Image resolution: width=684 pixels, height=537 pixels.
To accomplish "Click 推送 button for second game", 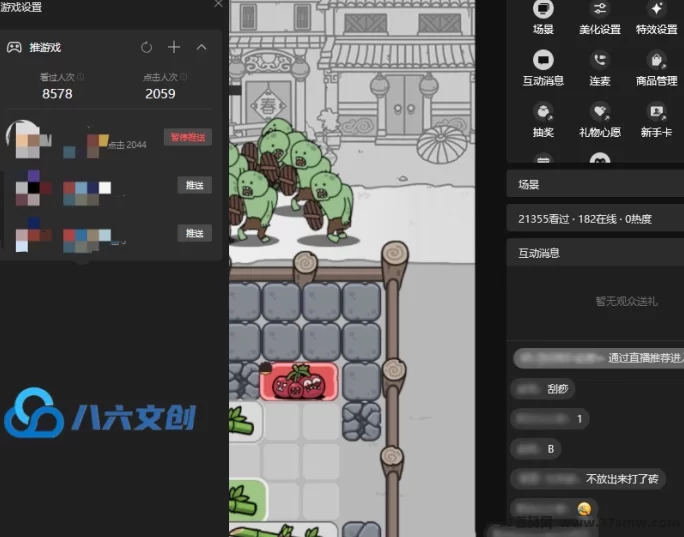I will click(194, 185).
